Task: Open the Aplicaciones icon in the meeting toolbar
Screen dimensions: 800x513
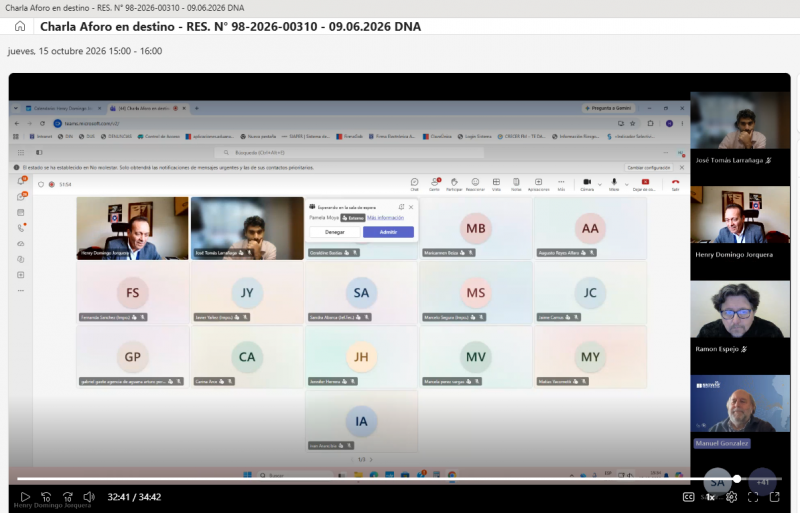Action: [x=538, y=184]
